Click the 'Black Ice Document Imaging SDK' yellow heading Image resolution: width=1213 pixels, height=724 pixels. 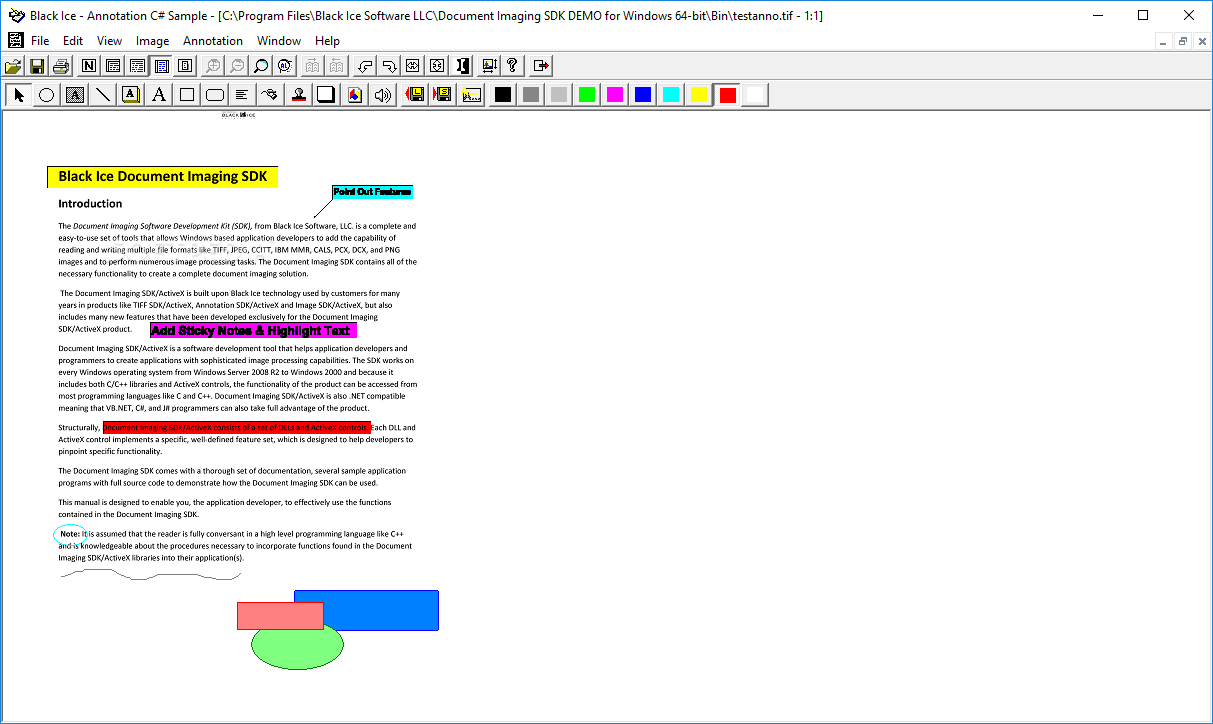[x=162, y=177]
